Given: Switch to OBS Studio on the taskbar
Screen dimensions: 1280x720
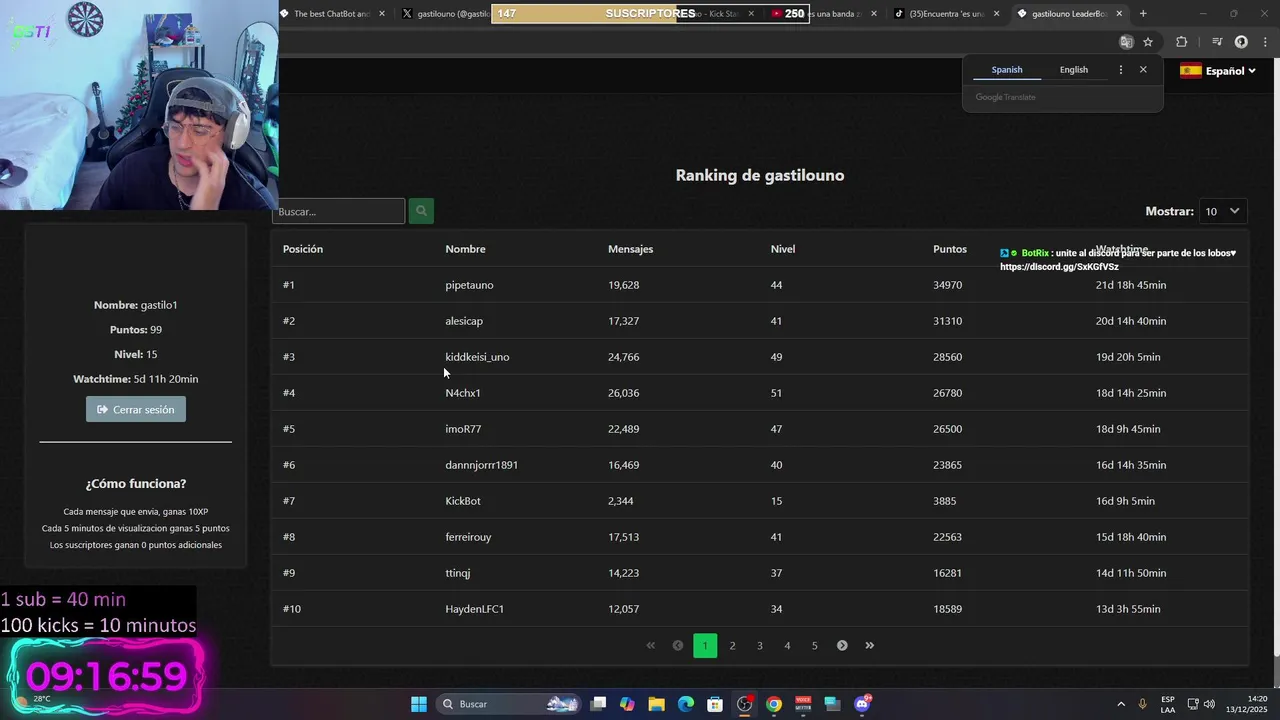Looking at the screenshot, I should click(x=744, y=704).
